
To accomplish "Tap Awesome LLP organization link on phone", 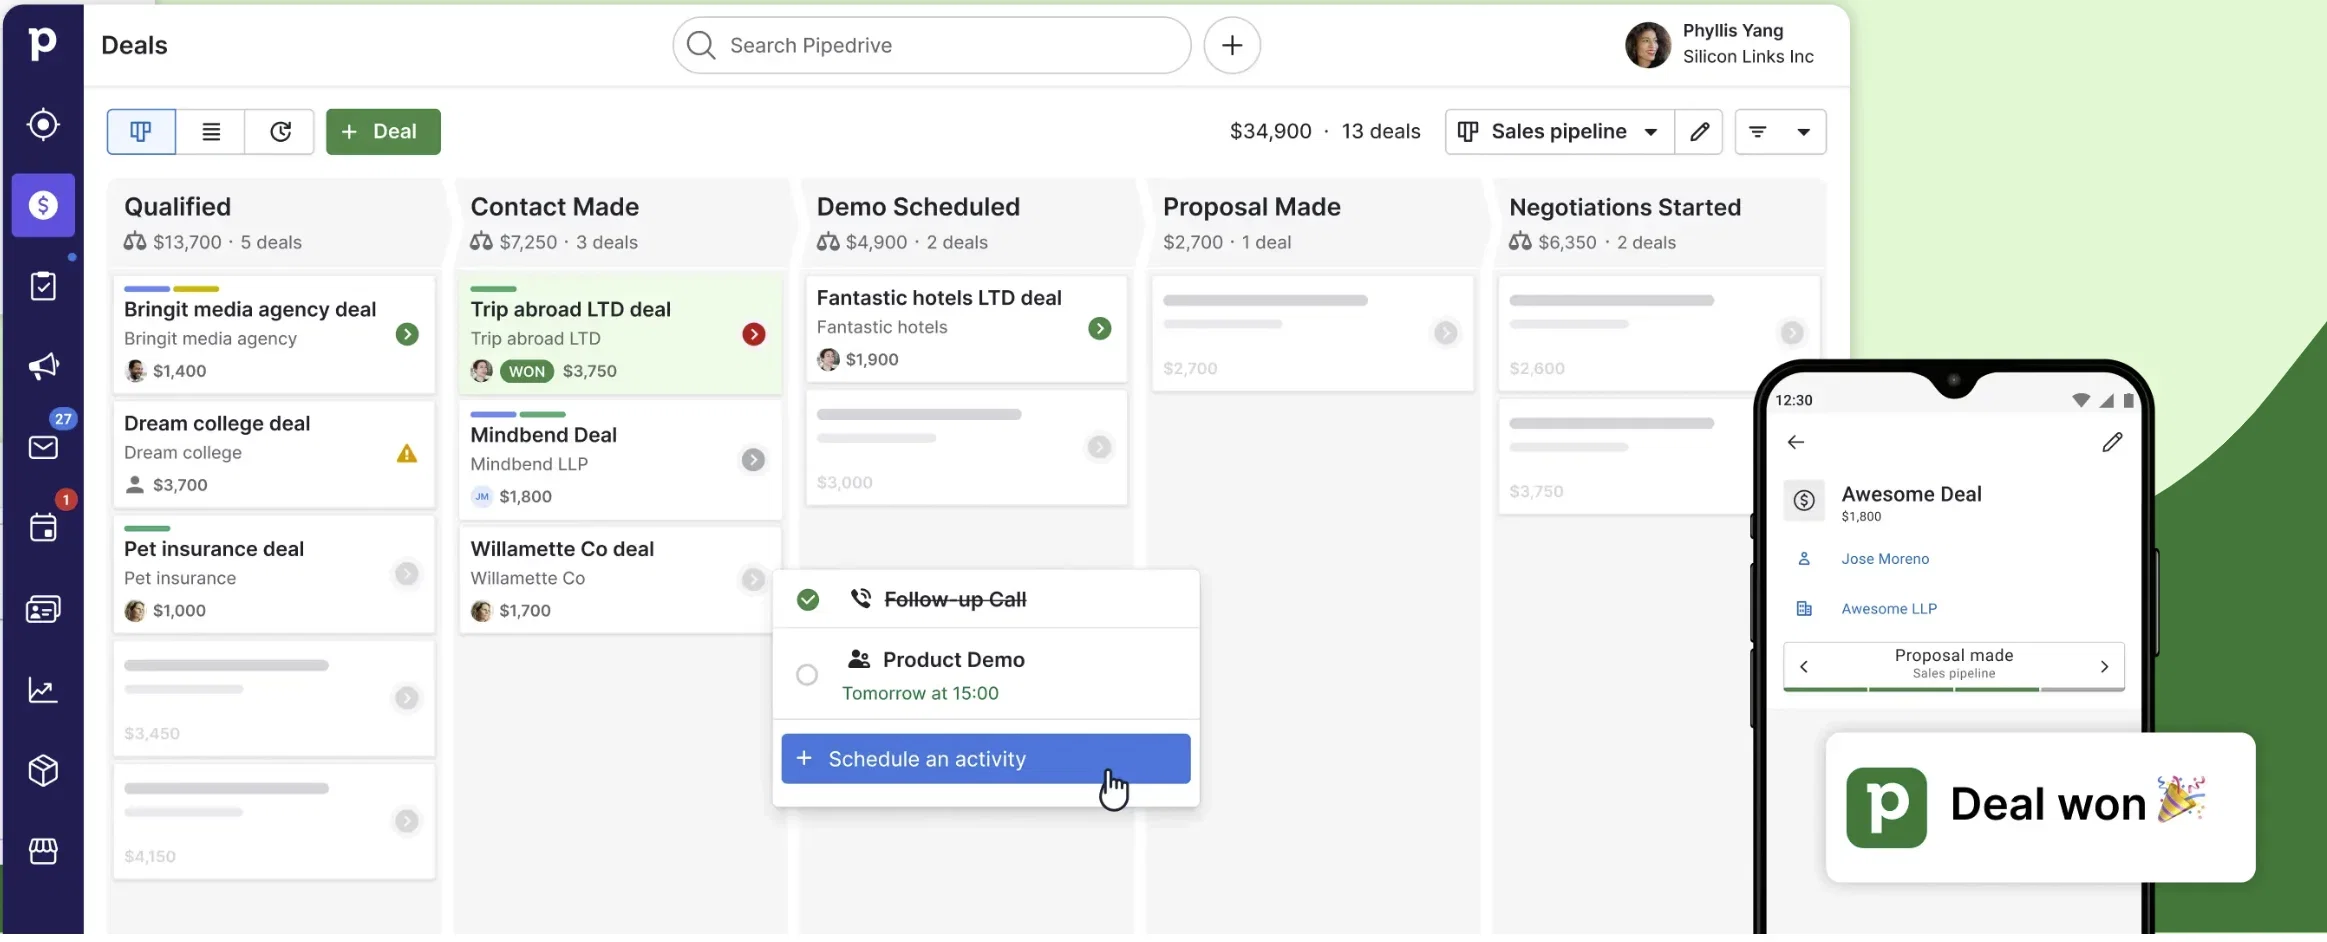I will click(x=1889, y=609).
